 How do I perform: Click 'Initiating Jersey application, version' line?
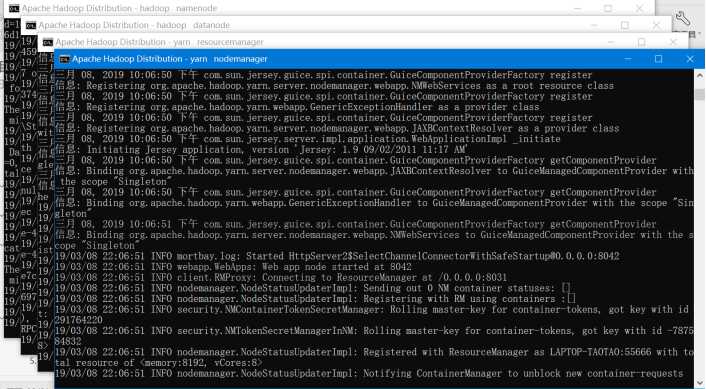tap(262, 149)
